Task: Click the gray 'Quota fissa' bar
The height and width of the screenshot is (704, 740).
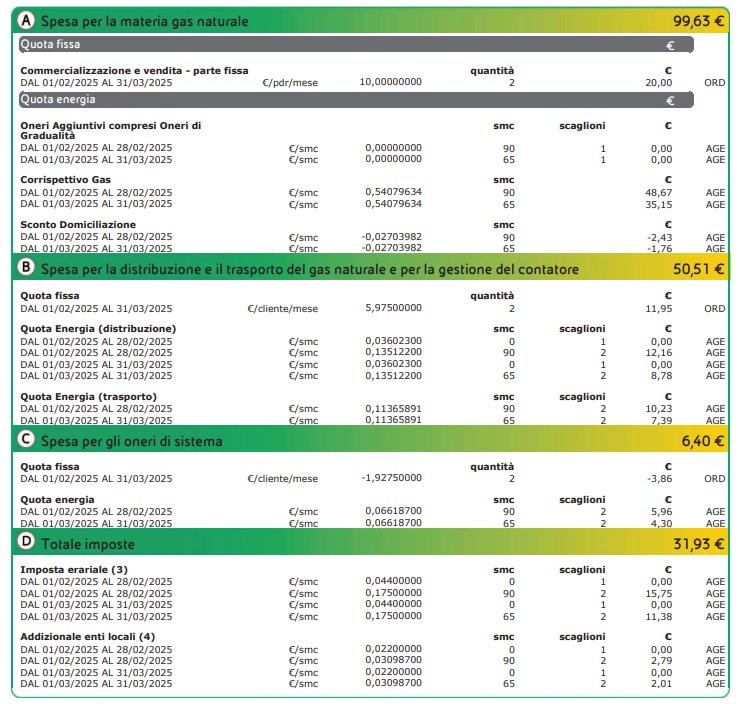Action: 356,44
